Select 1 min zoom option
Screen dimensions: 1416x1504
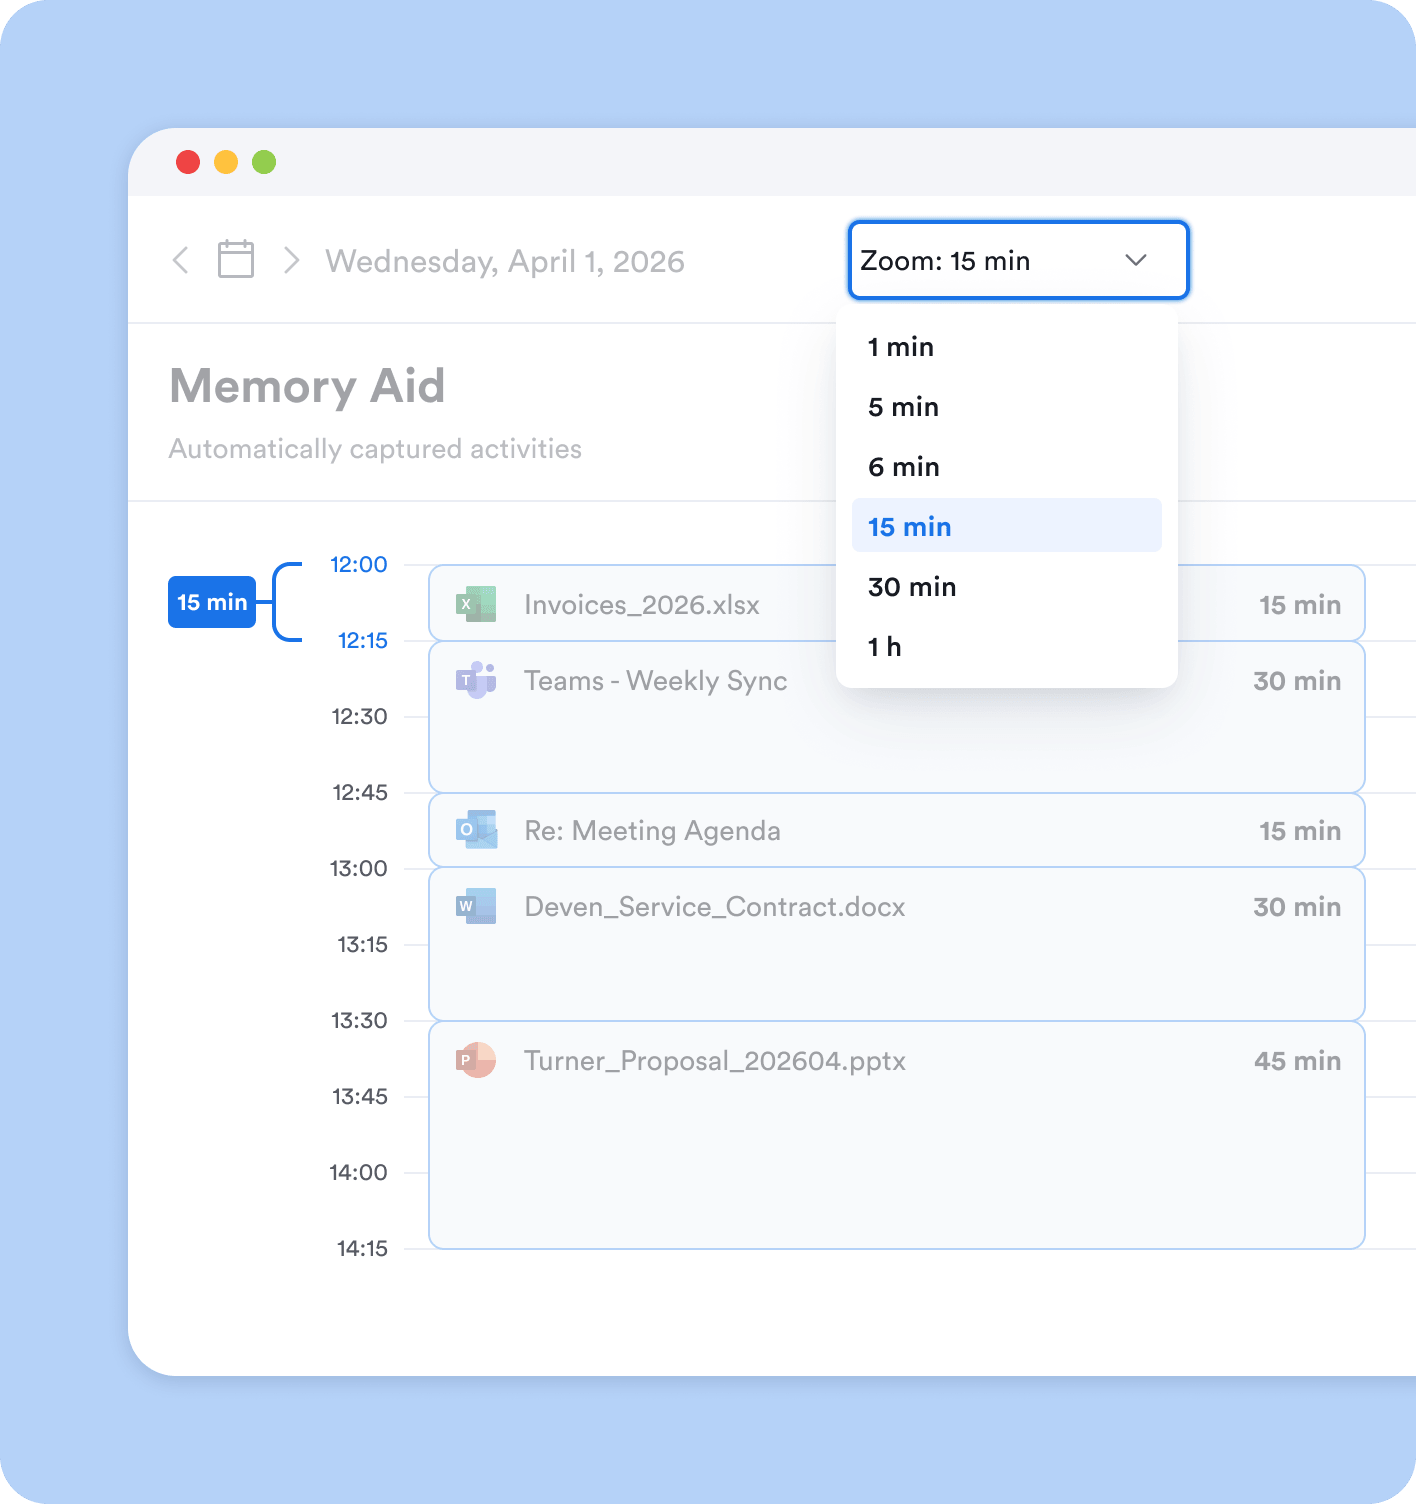pos(1006,347)
